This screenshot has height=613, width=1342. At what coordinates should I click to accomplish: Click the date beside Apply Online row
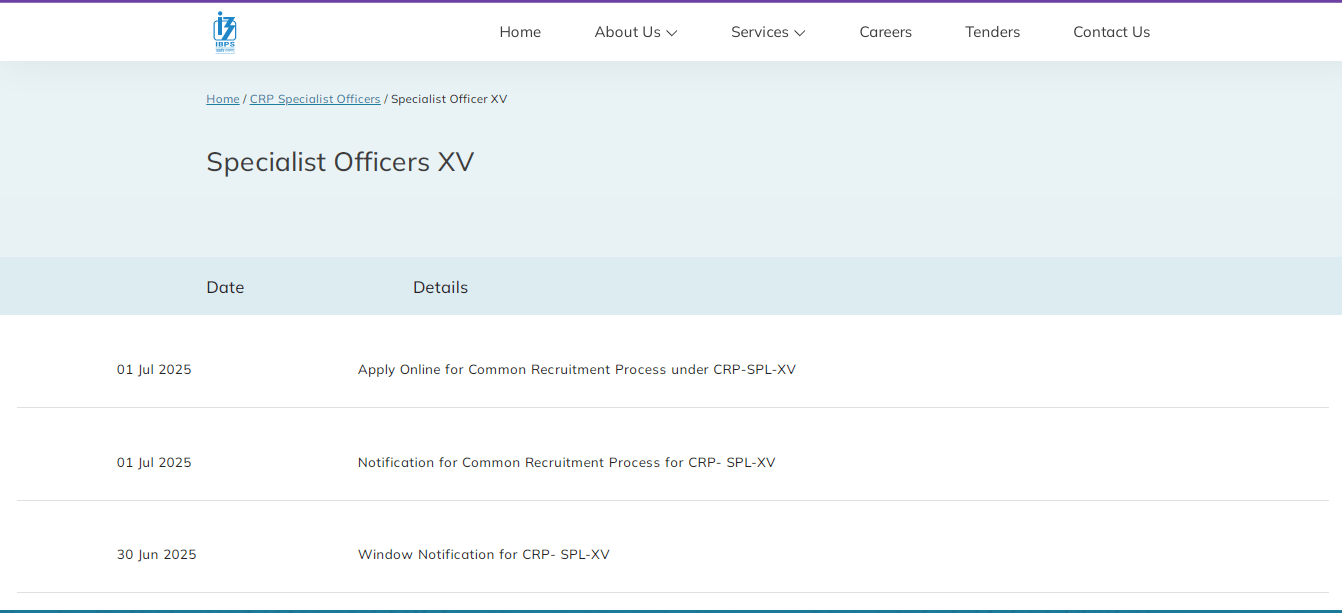click(x=154, y=370)
